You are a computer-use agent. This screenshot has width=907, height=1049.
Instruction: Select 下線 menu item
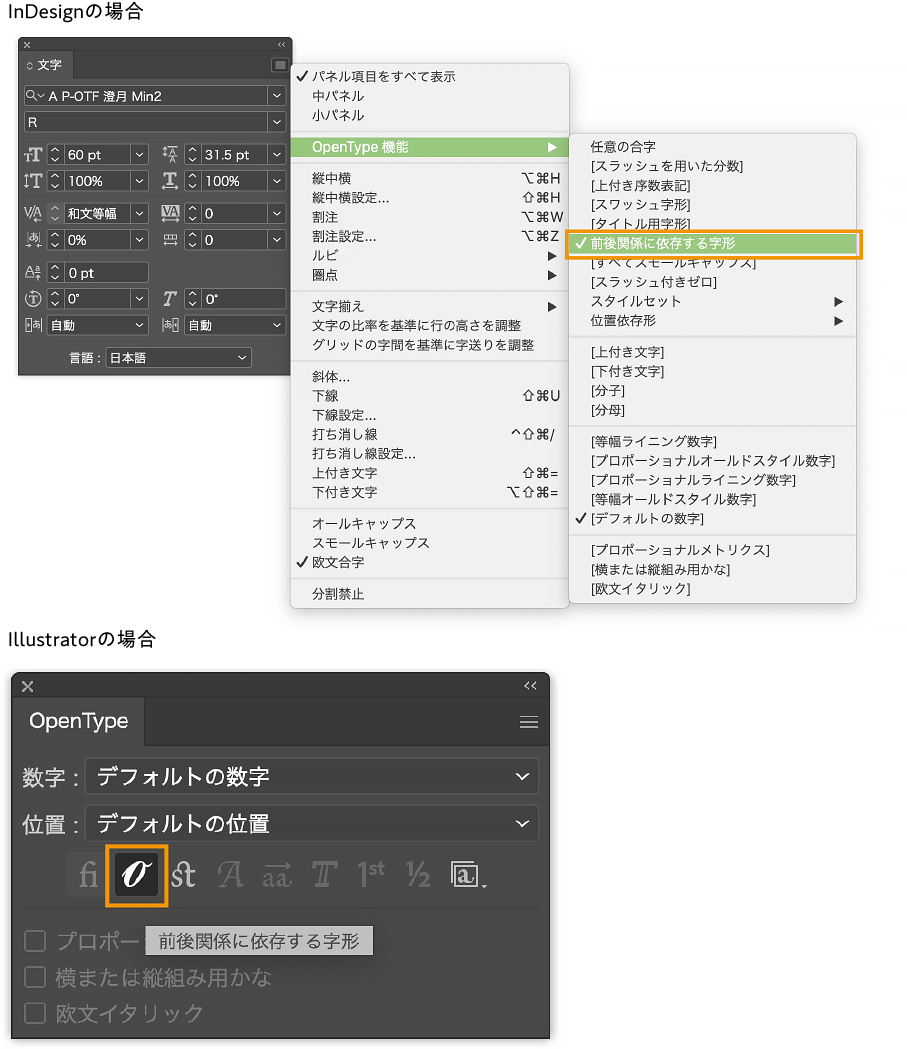pos(429,396)
